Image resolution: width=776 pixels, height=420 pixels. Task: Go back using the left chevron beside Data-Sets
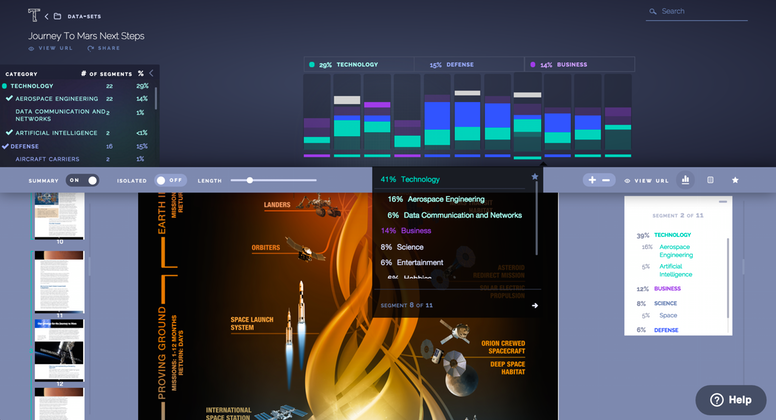pyautogui.click(x=47, y=16)
